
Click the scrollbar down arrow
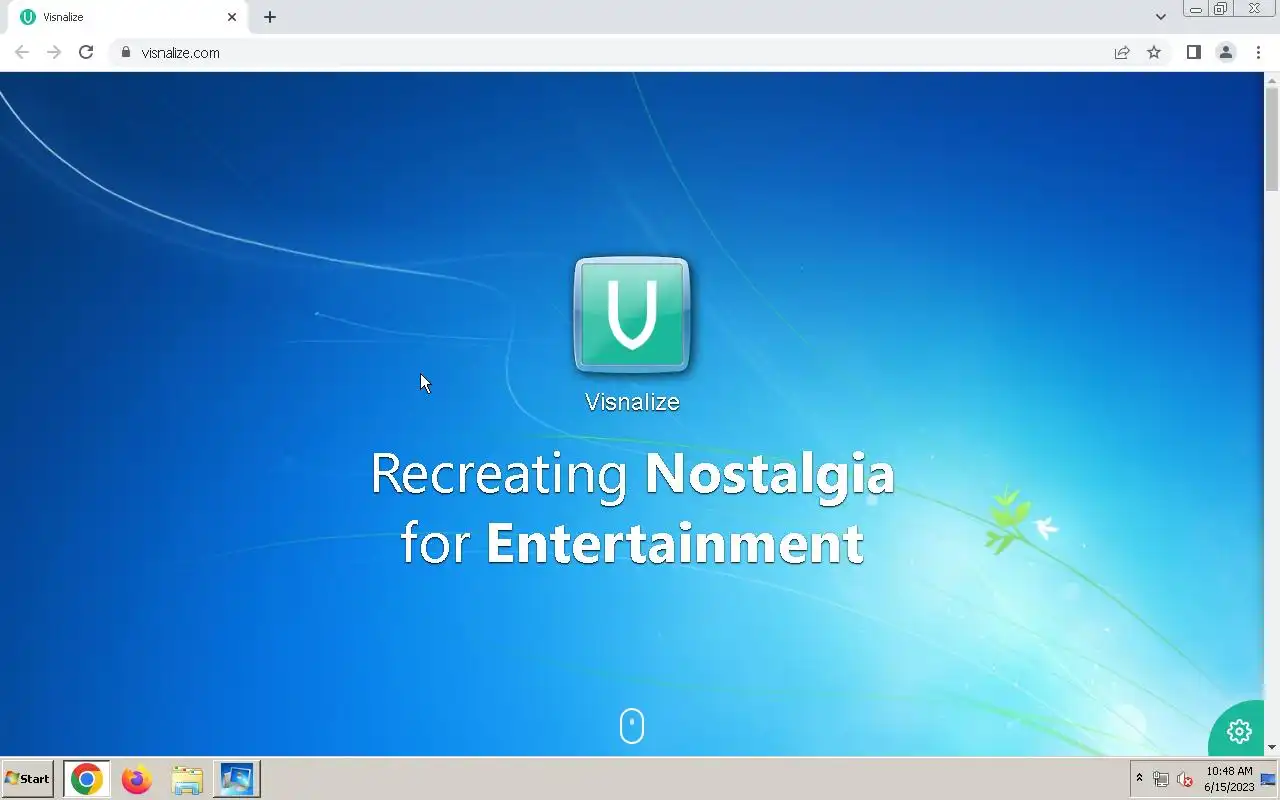1272,747
